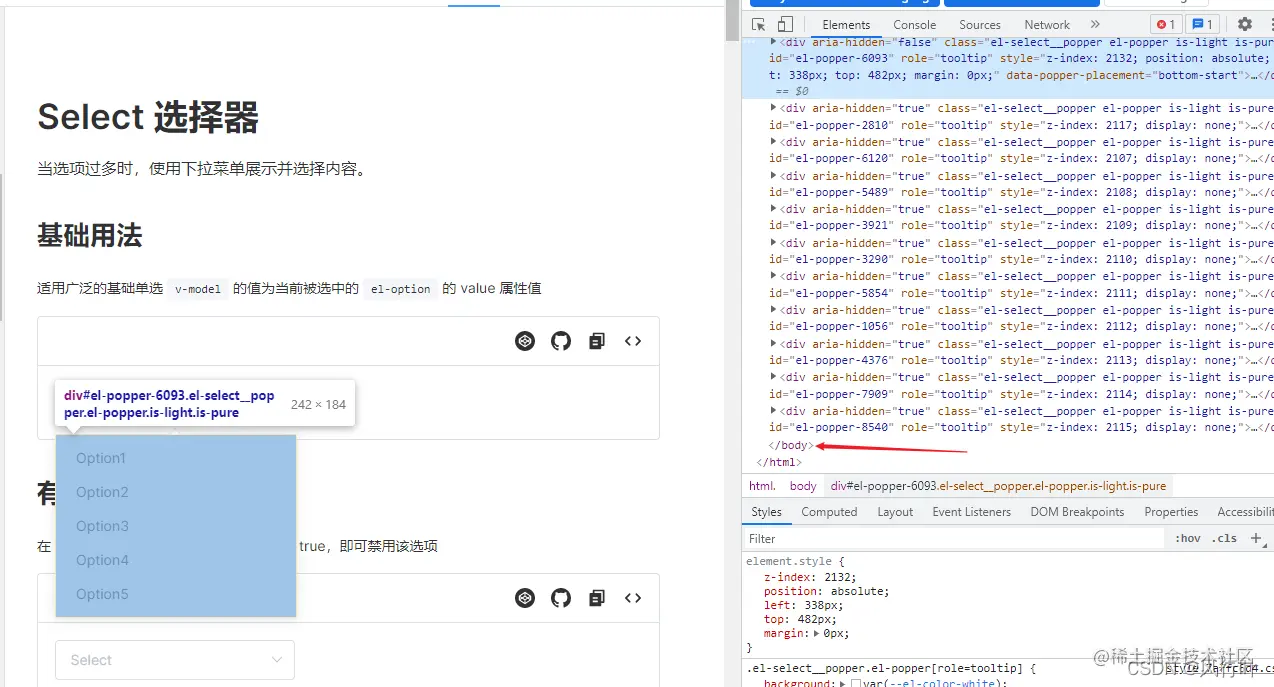Open CodePen icon in the disabled-option demo
The height and width of the screenshot is (687, 1274).
point(525,598)
